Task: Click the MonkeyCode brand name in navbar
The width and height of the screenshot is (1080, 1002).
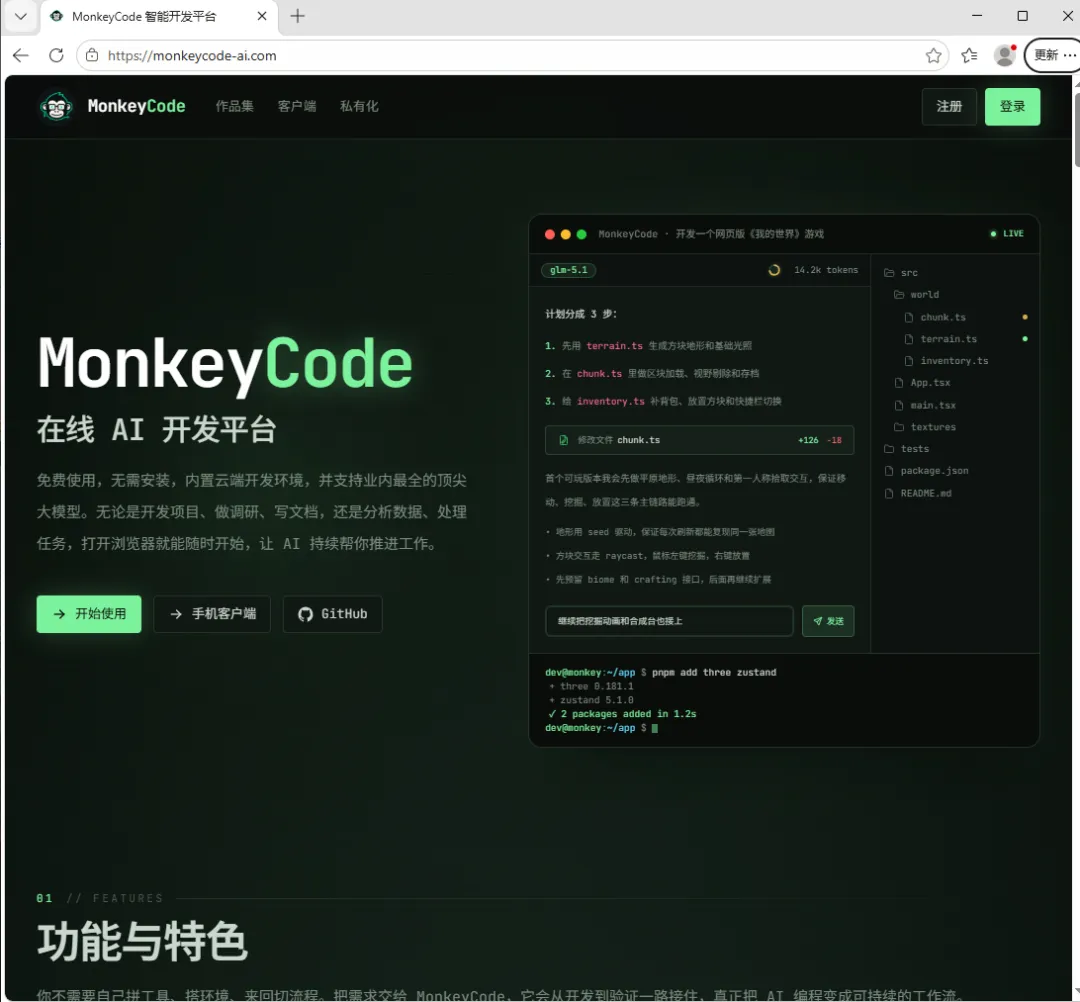Action: point(136,106)
